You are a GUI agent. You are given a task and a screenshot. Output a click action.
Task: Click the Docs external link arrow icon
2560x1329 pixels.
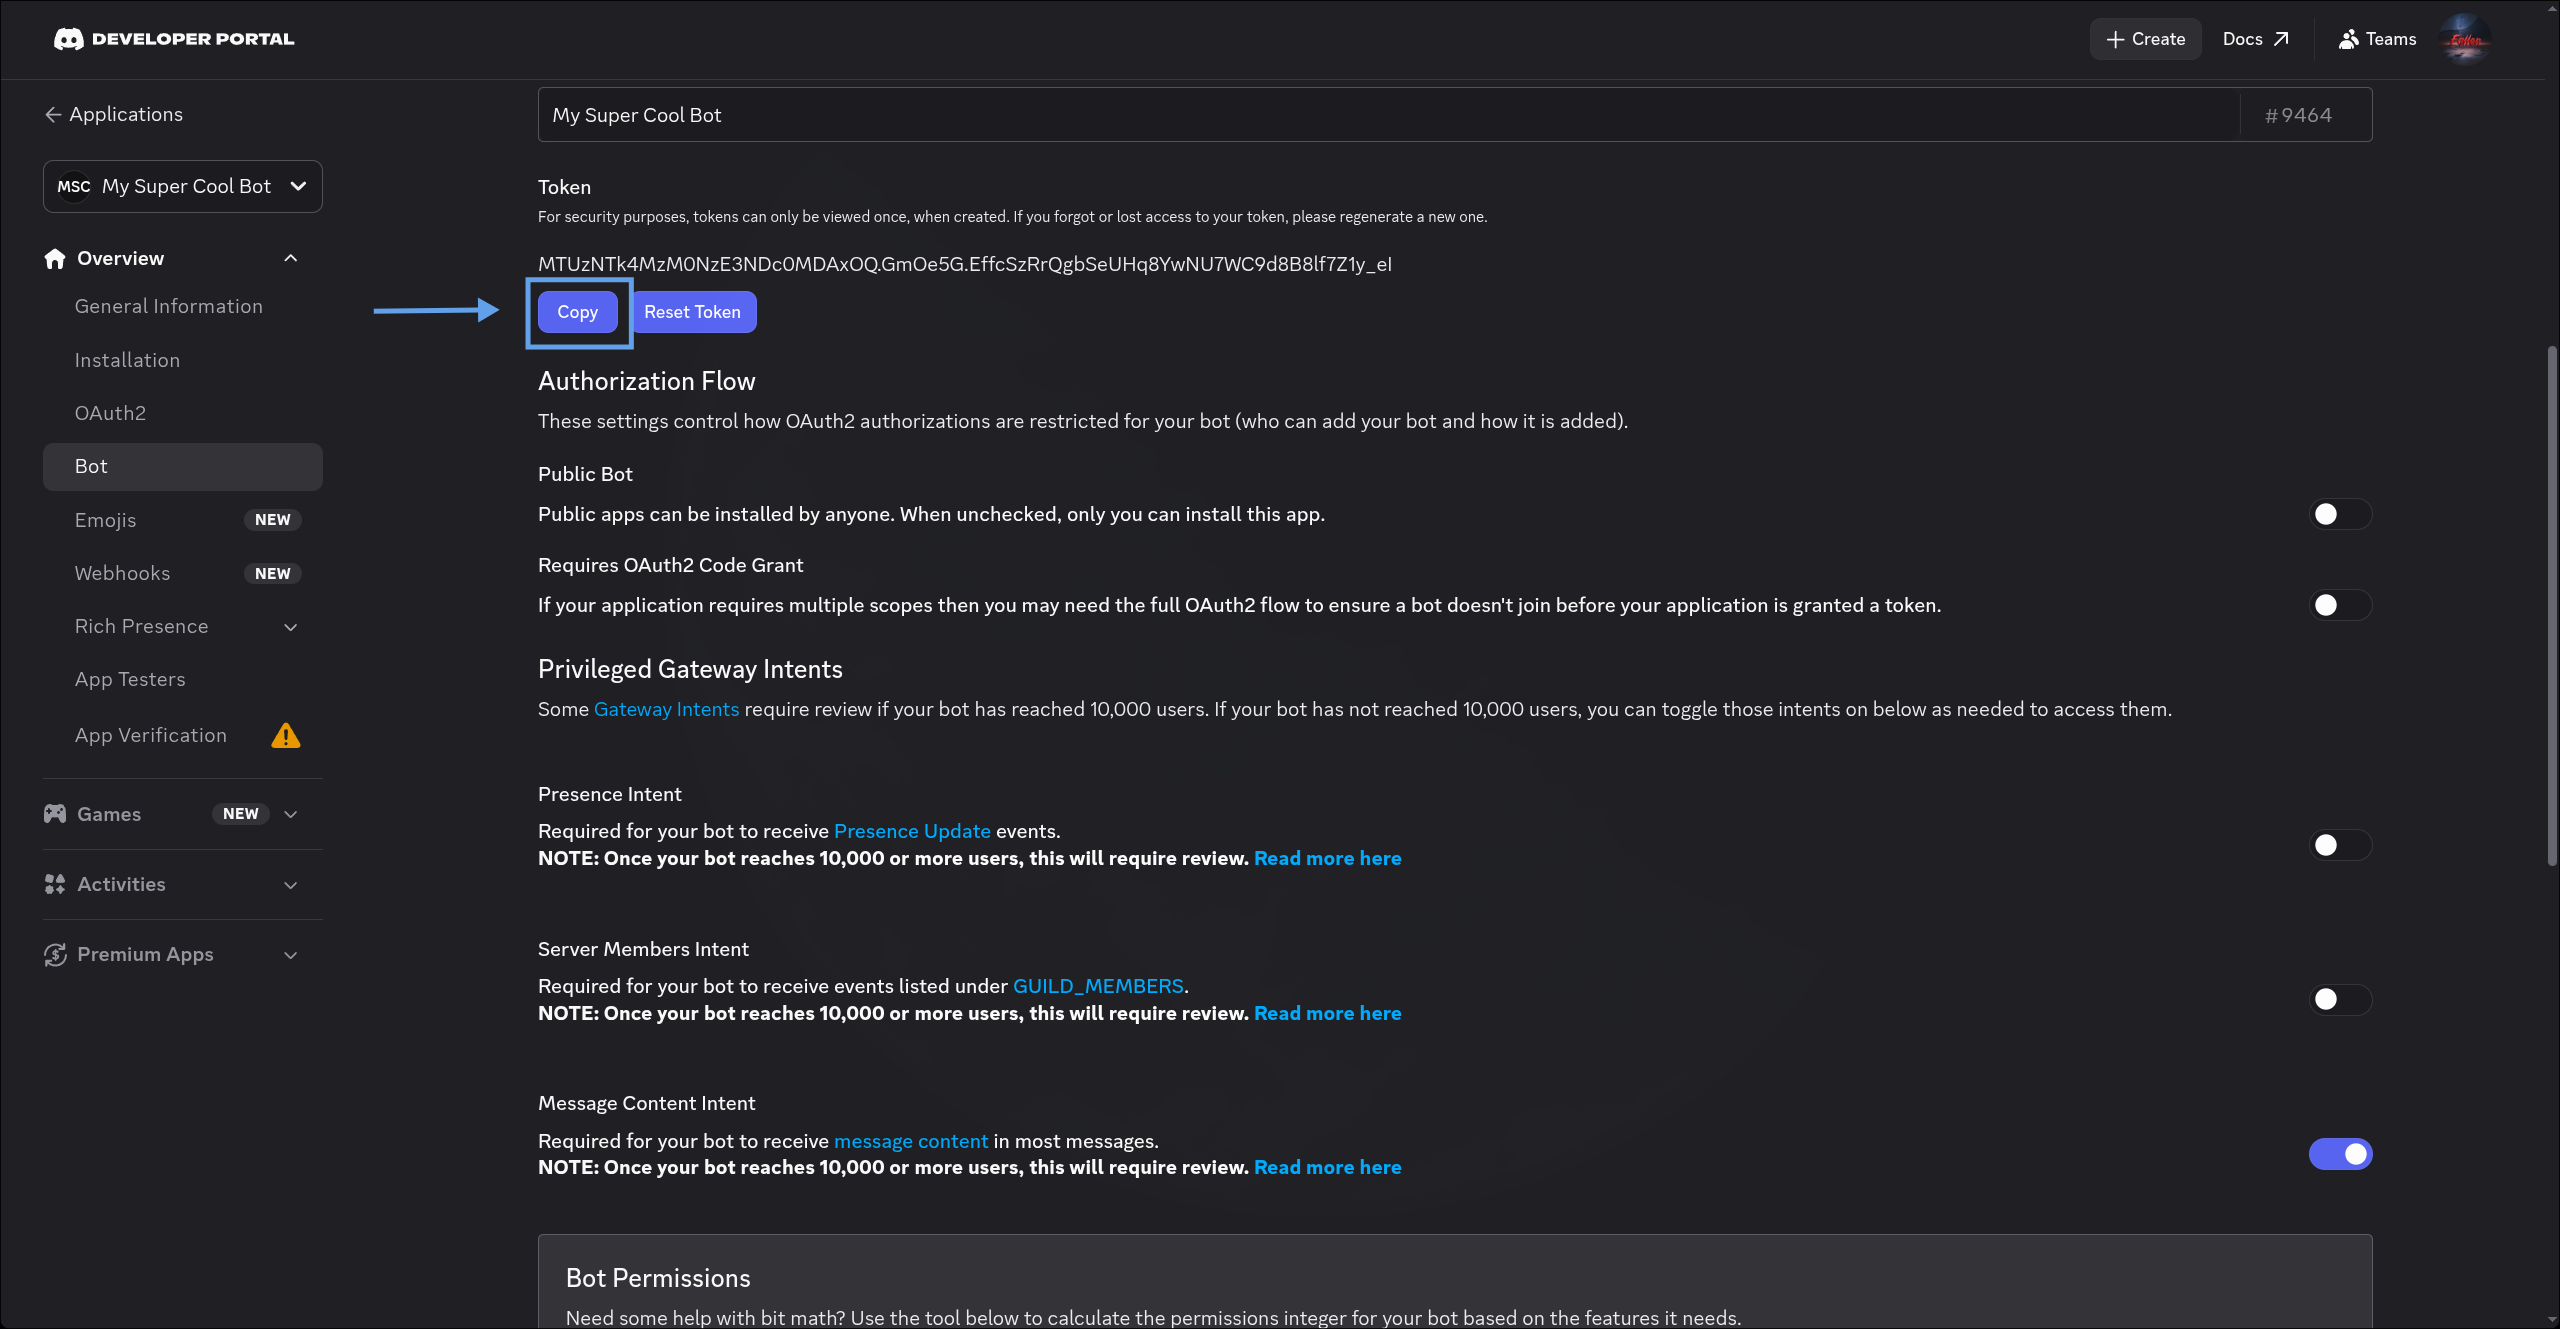2281,39
